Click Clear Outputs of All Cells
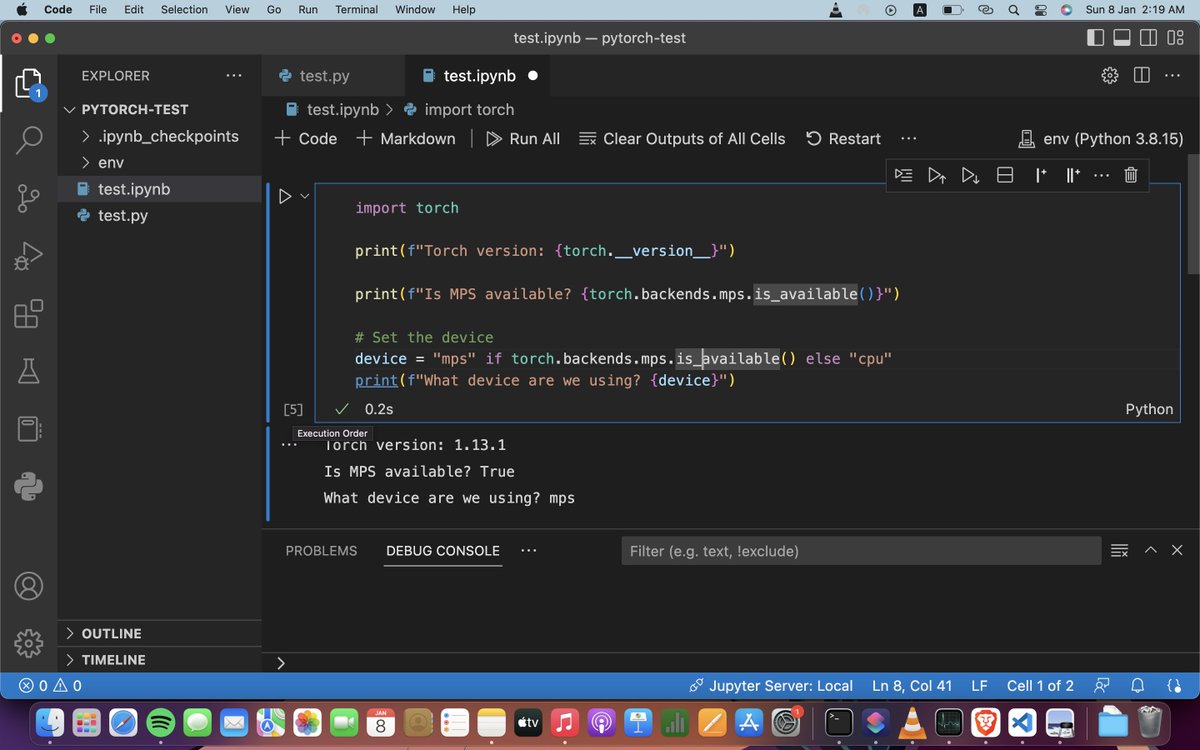Image resolution: width=1200 pixels, height=750 pixels. (682, 139)
